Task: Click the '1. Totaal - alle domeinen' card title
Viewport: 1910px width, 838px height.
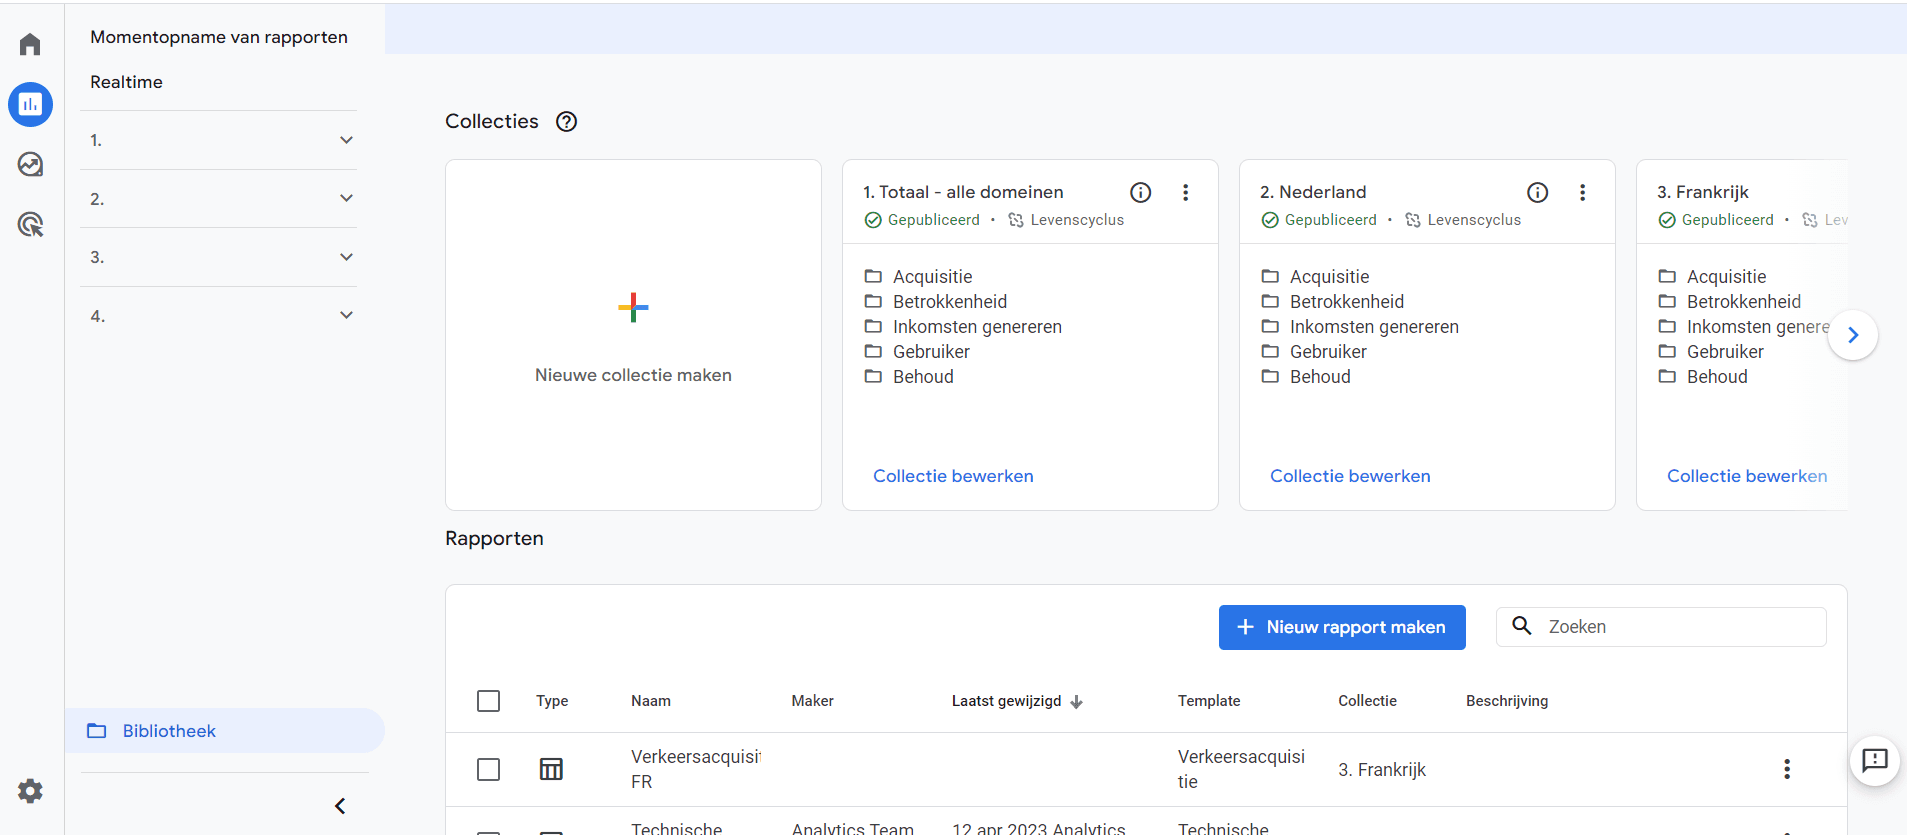Action: [x=963, y=192]
